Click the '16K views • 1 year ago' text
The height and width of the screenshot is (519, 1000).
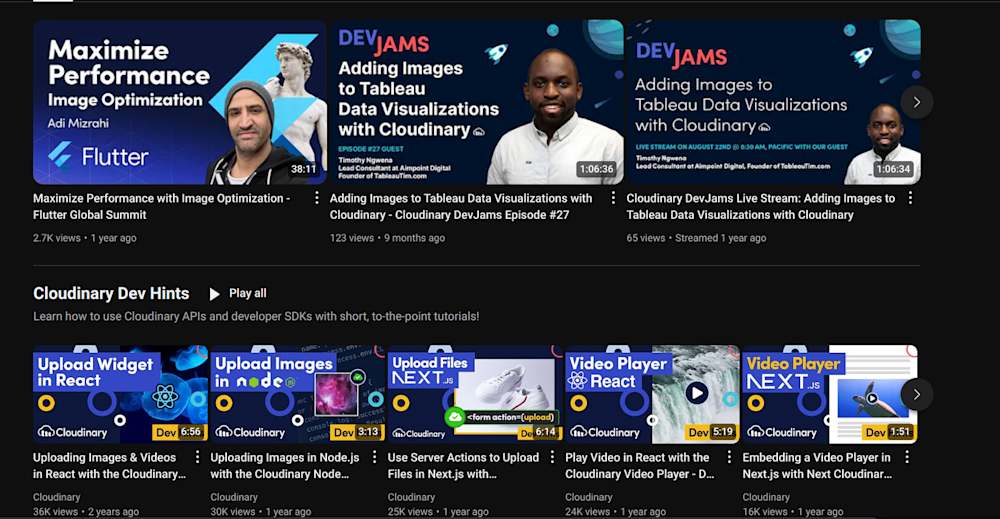(793, 511)
